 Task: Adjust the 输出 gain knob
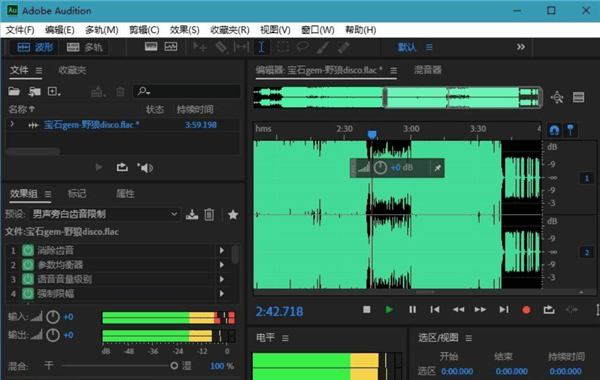click(x=53, y=335)
